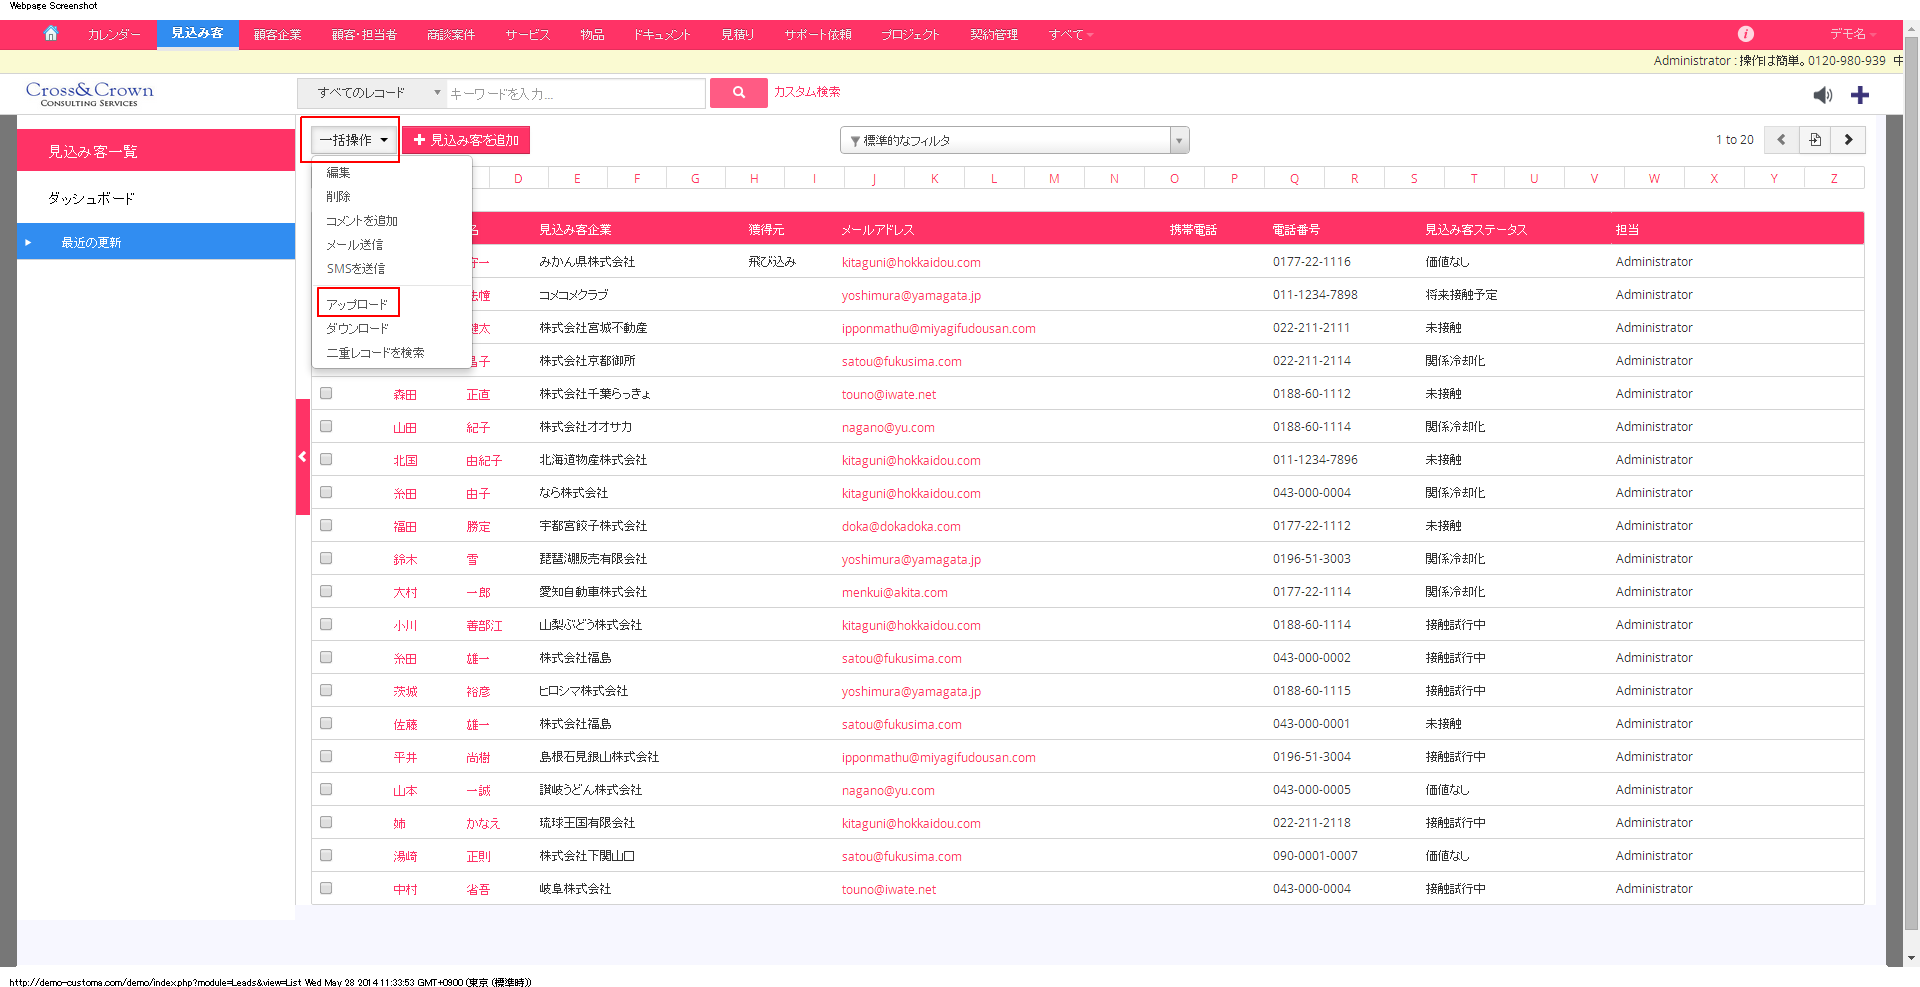Open the 一括操作 dropdown button
Screen dimensions: 1920x987
pyautogui.click(x=353, y=140)
